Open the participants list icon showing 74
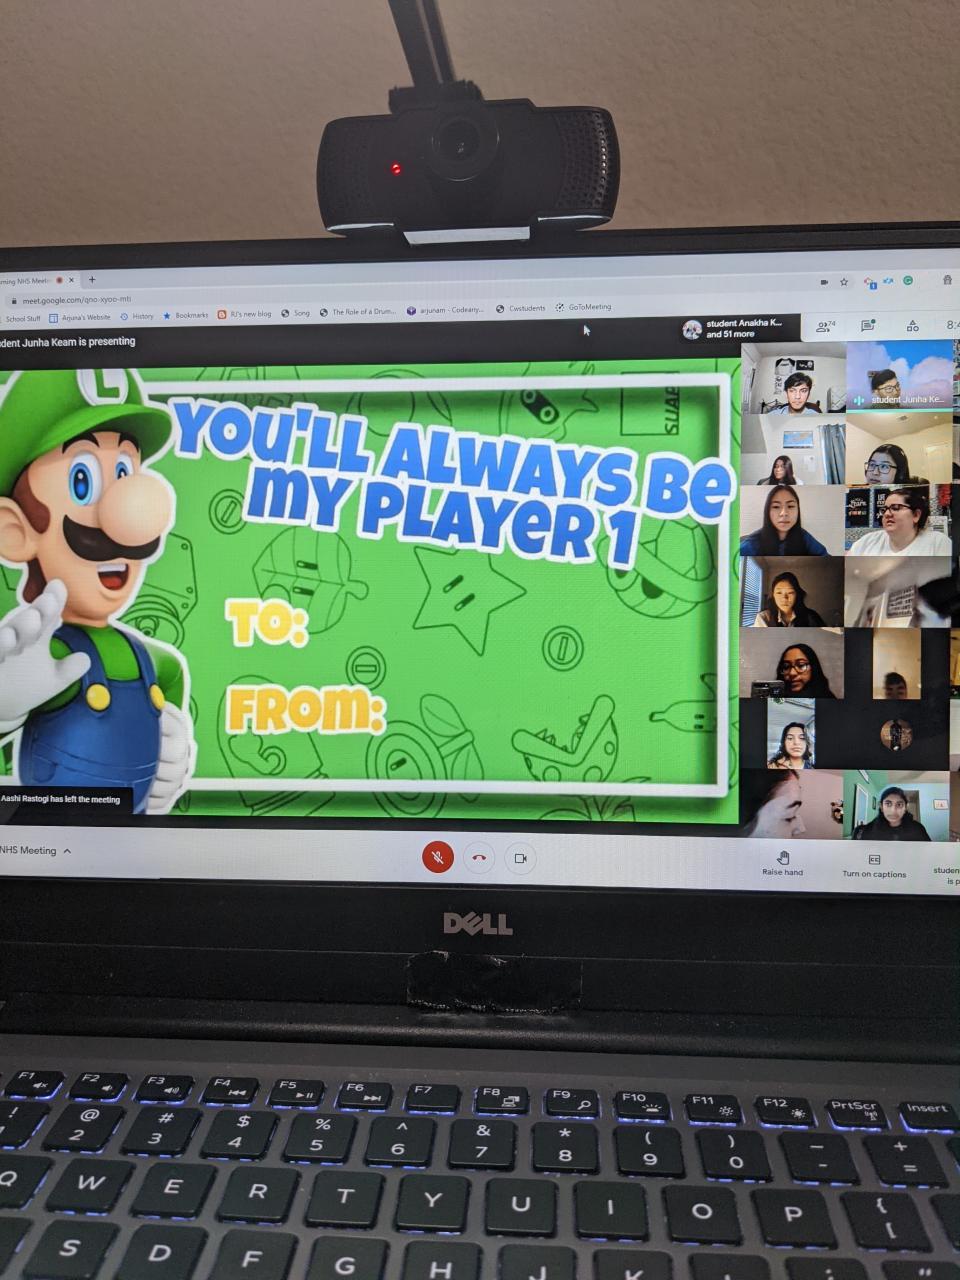Screen dimensions: 960x1280 click(825, 326)
